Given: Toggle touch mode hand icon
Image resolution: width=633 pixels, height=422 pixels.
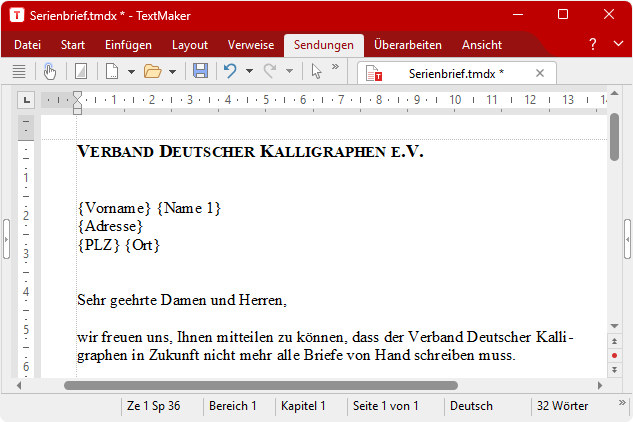Looking at the screenshot, I should (x=50, y=71).
